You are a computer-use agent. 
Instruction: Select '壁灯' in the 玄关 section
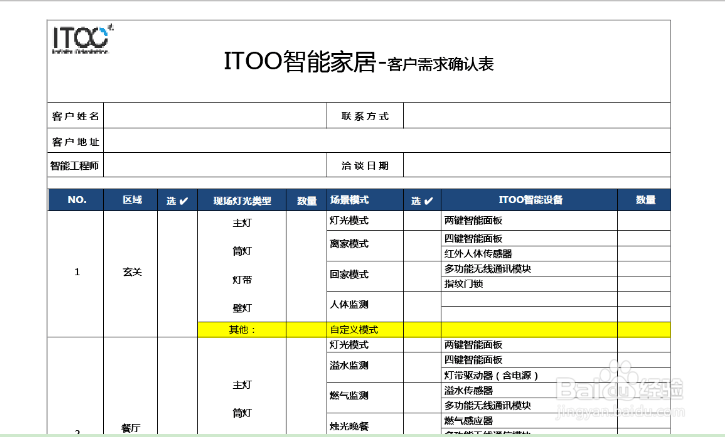point(242,308)
